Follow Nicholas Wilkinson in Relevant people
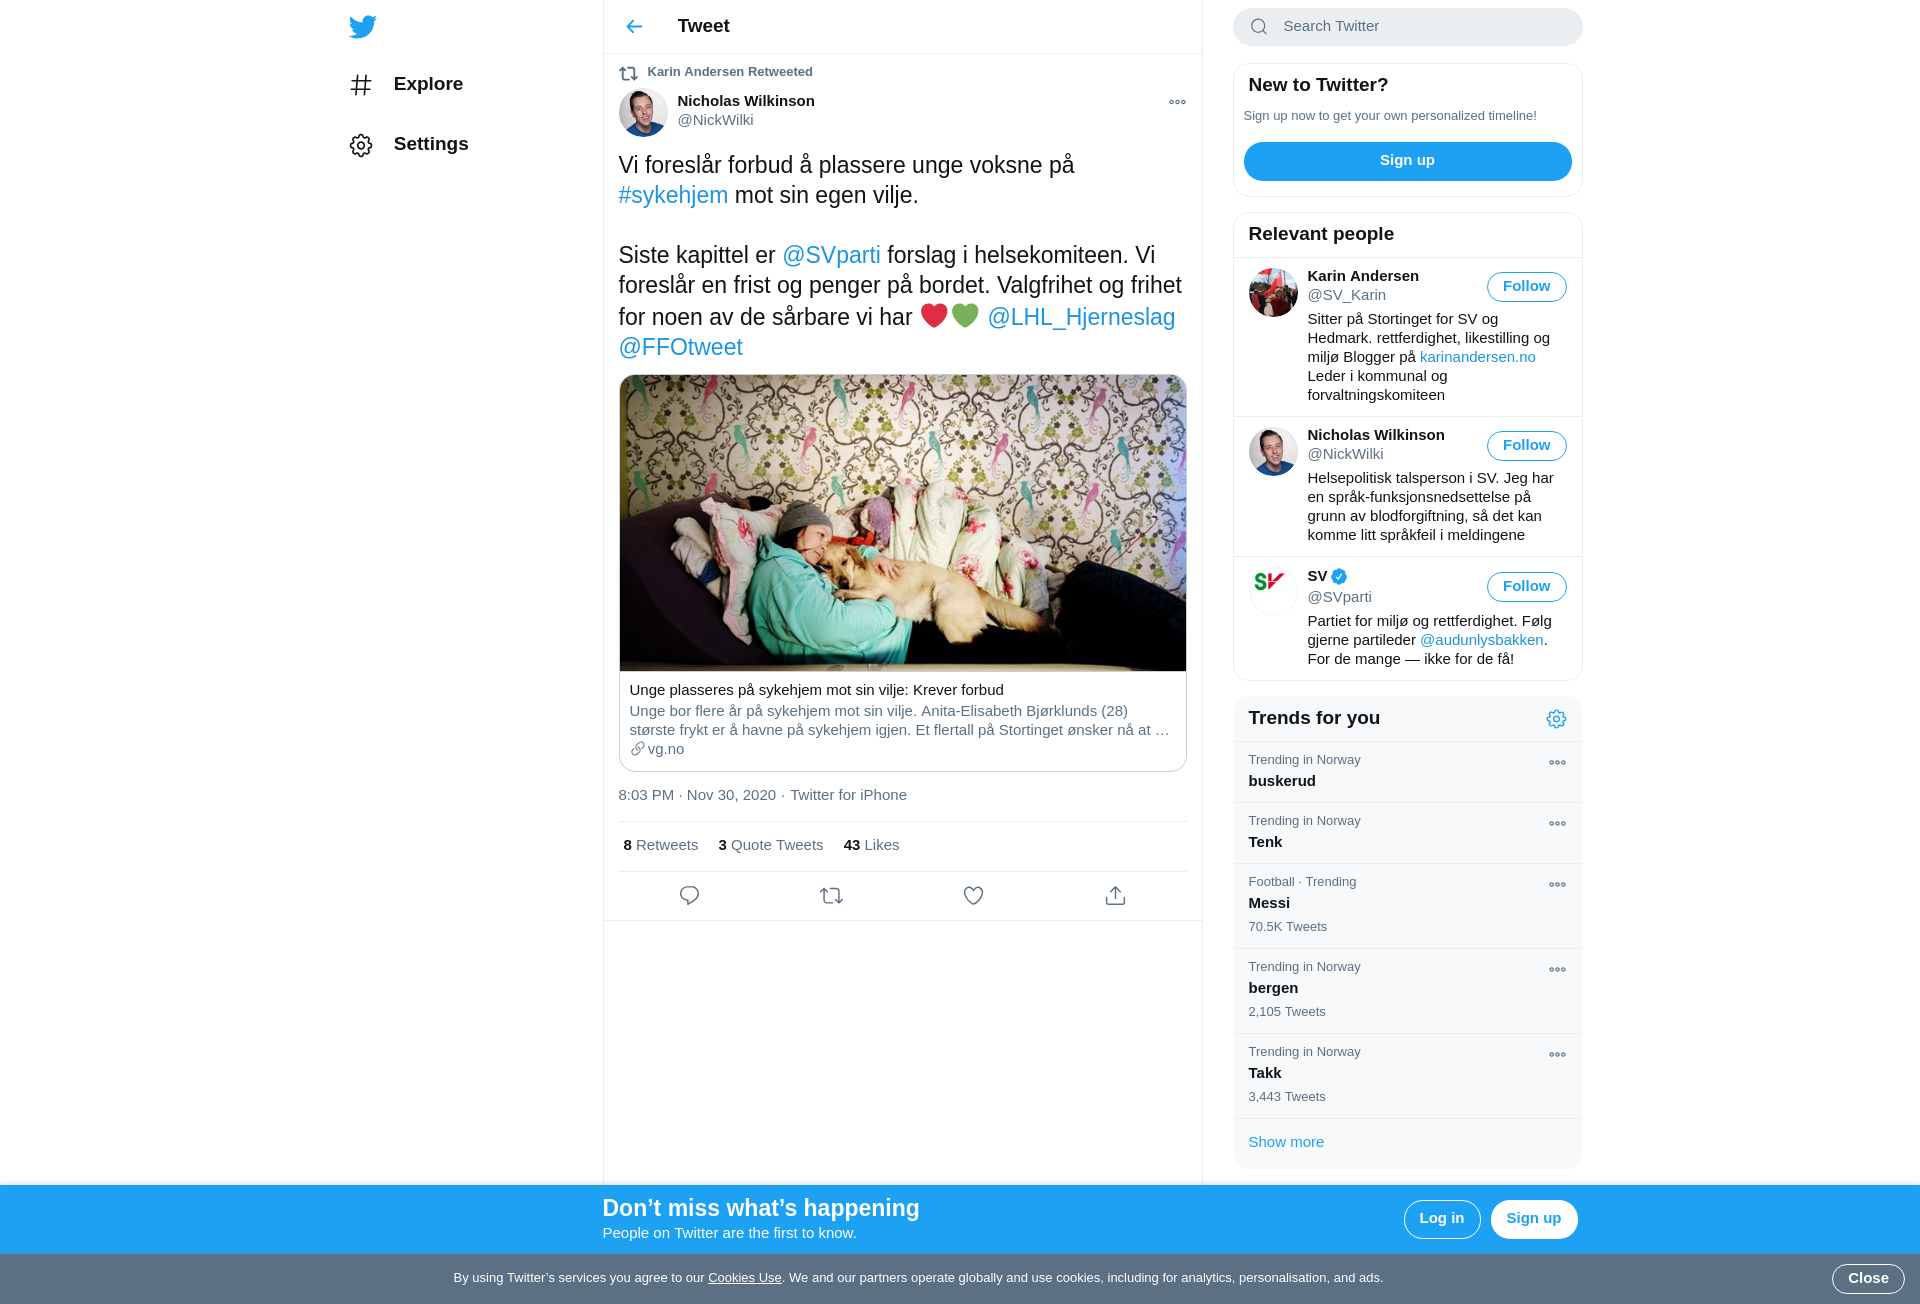Viewport: 1920px width, 1304px height. [x=1526, y=446]
